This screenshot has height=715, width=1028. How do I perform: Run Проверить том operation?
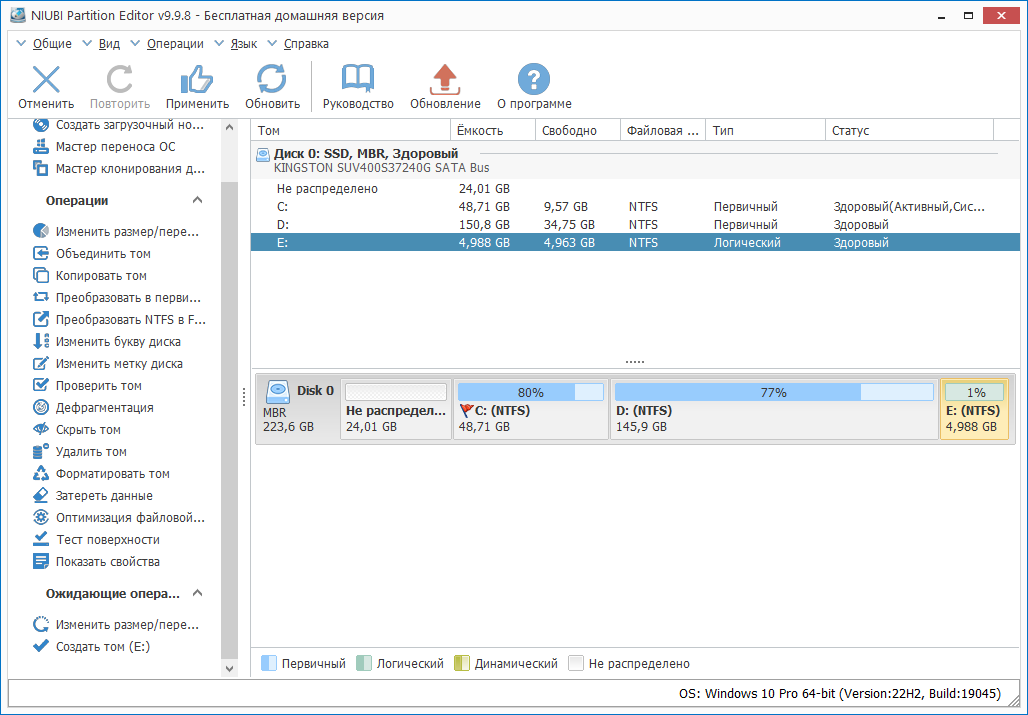87,386
